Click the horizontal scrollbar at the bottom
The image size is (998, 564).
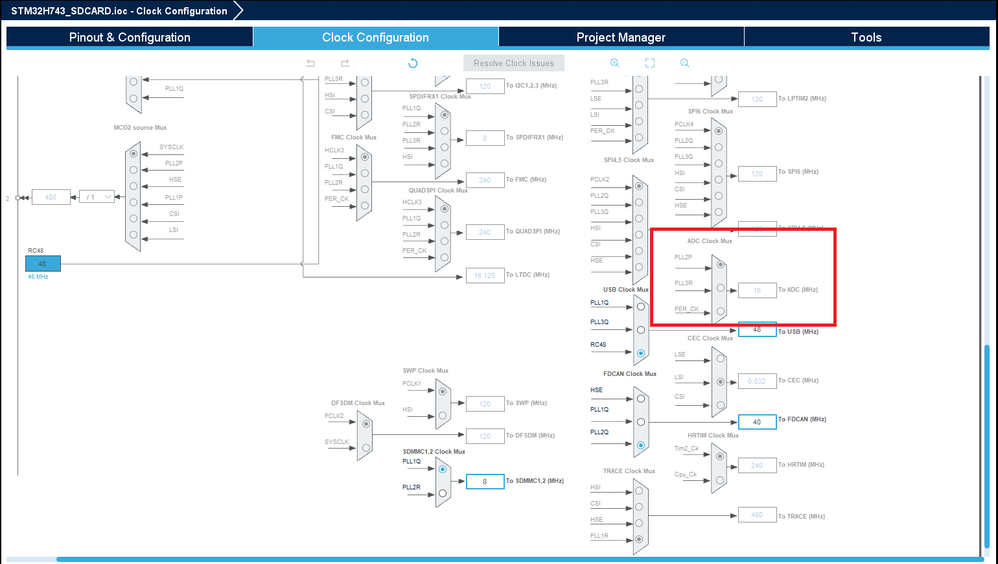[520, 560]
